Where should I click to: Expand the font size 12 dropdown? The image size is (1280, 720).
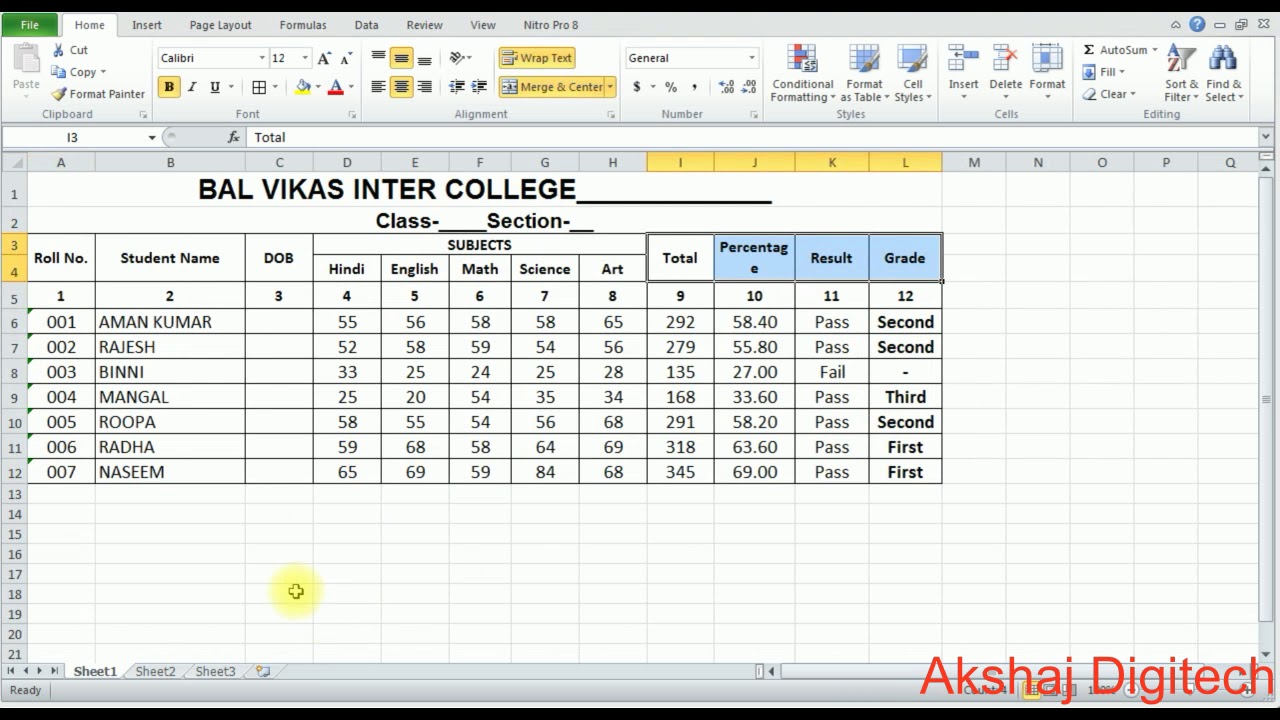[x=305, y=58]
